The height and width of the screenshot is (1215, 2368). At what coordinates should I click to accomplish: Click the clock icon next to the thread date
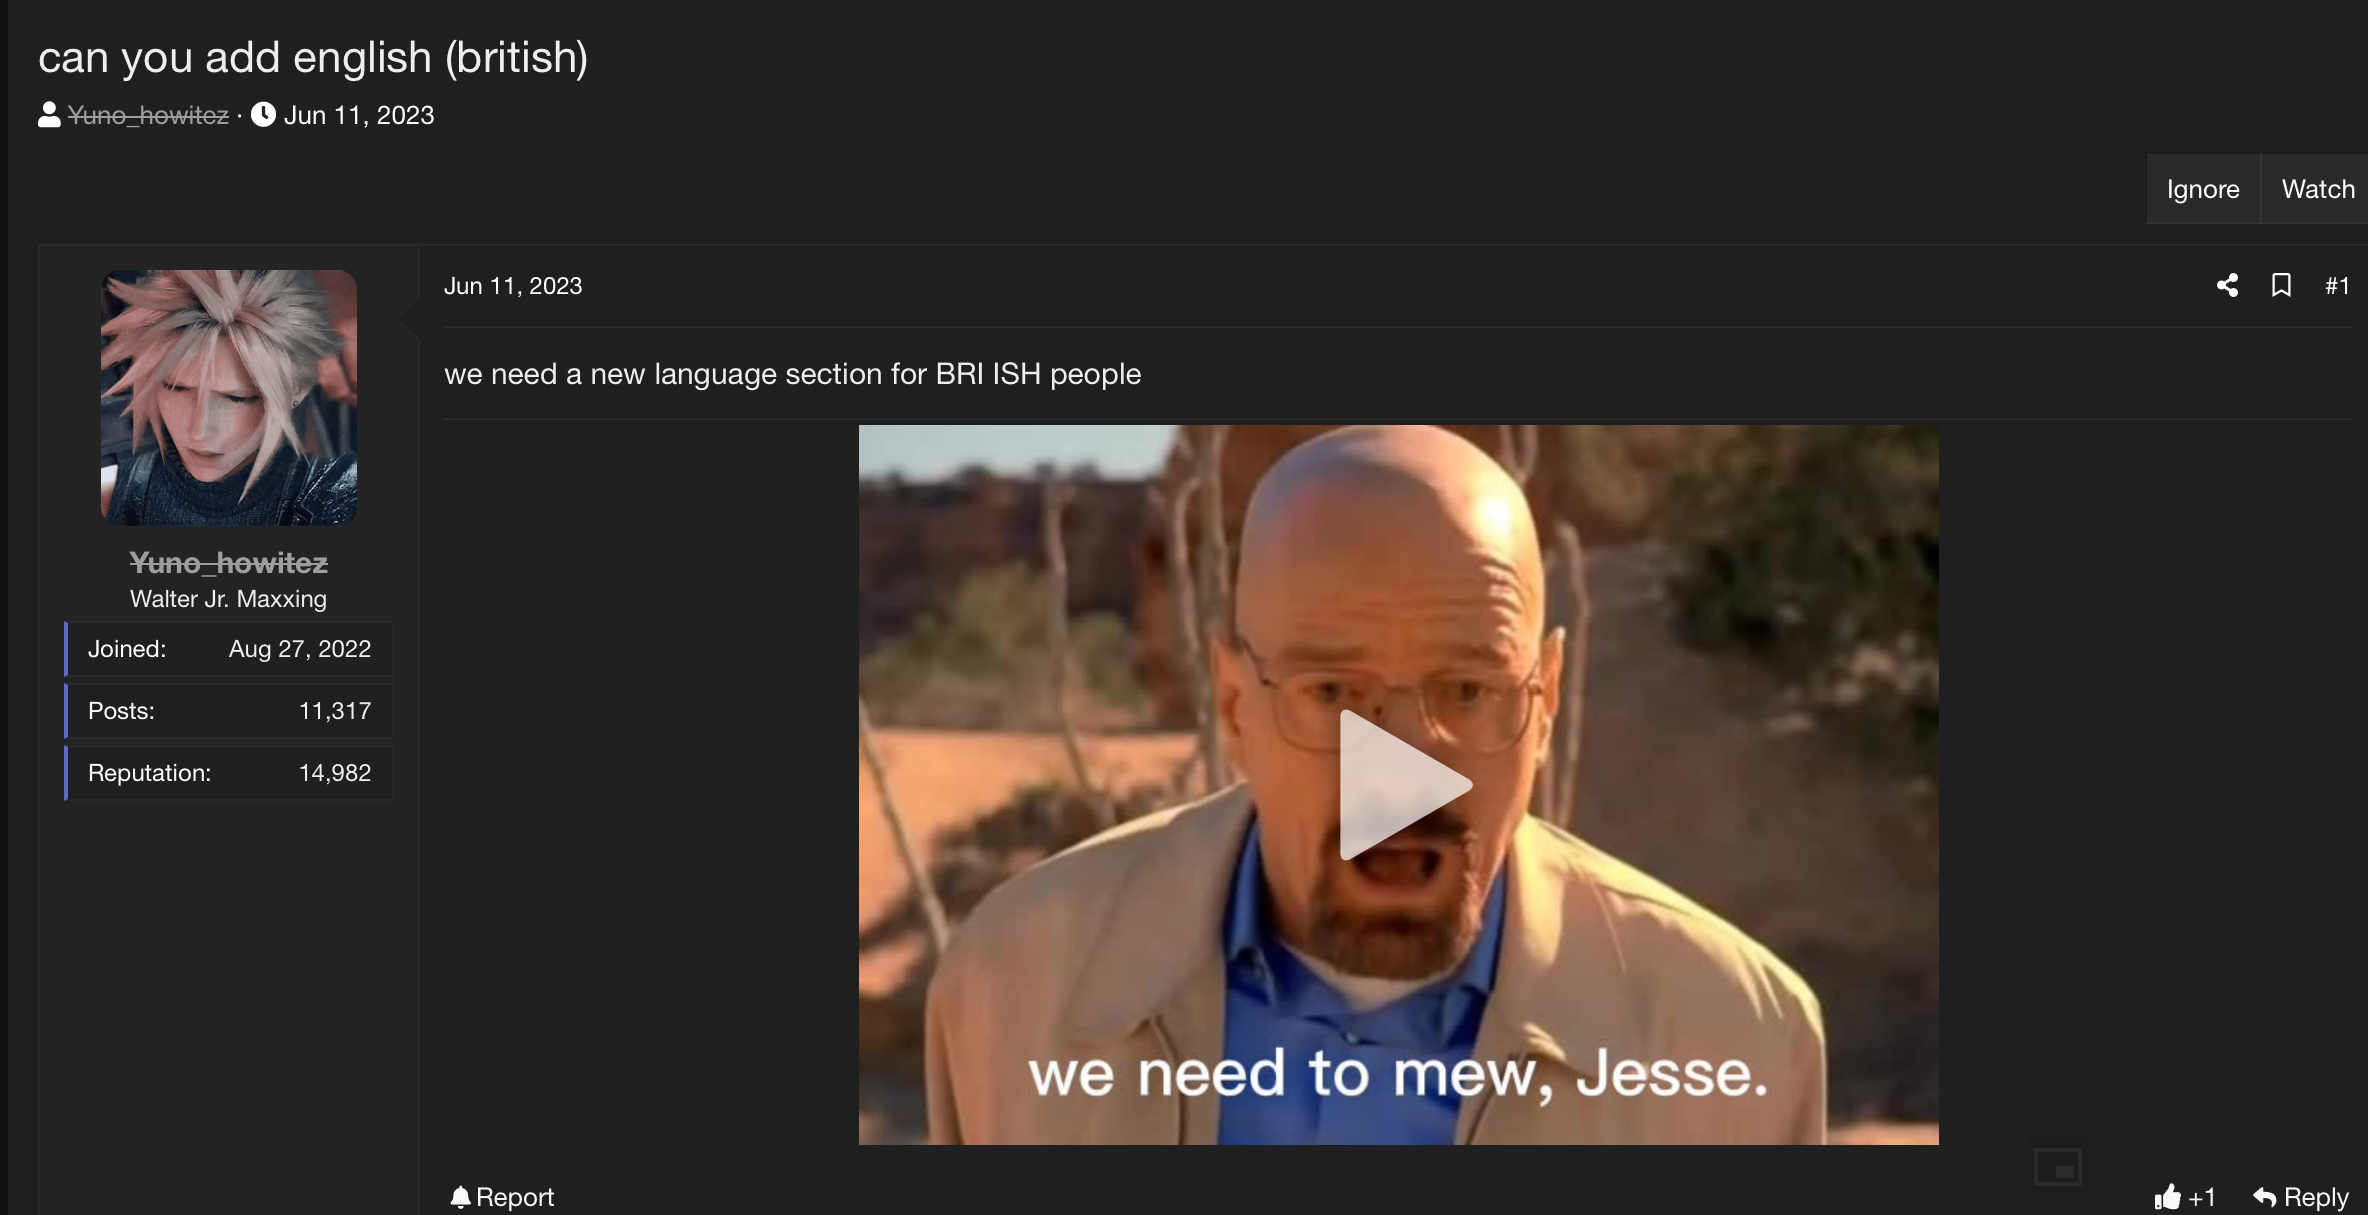(263, 115)
